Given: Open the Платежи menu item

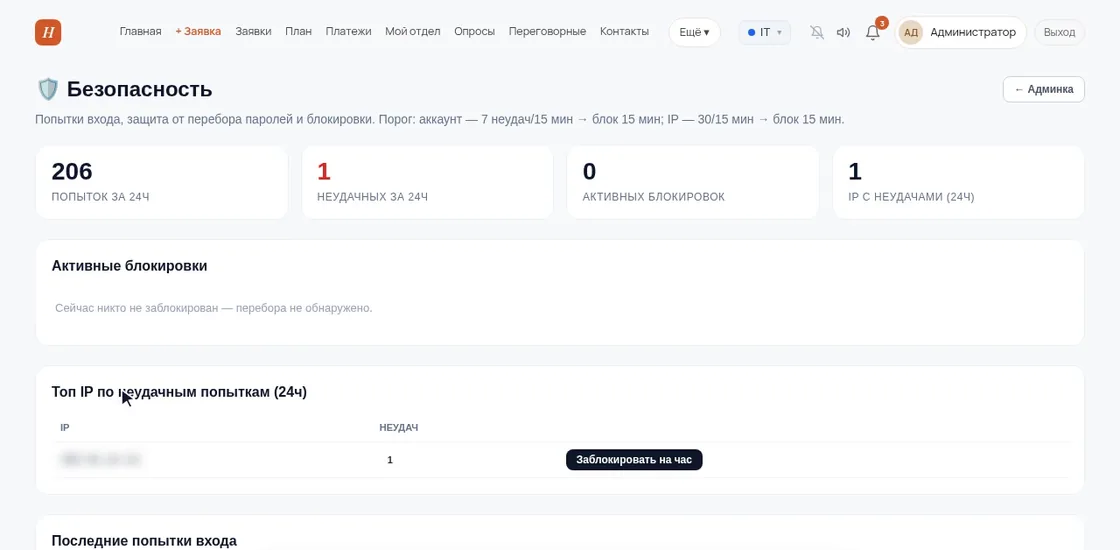Looking at the screenshot, I should [349, 31].
